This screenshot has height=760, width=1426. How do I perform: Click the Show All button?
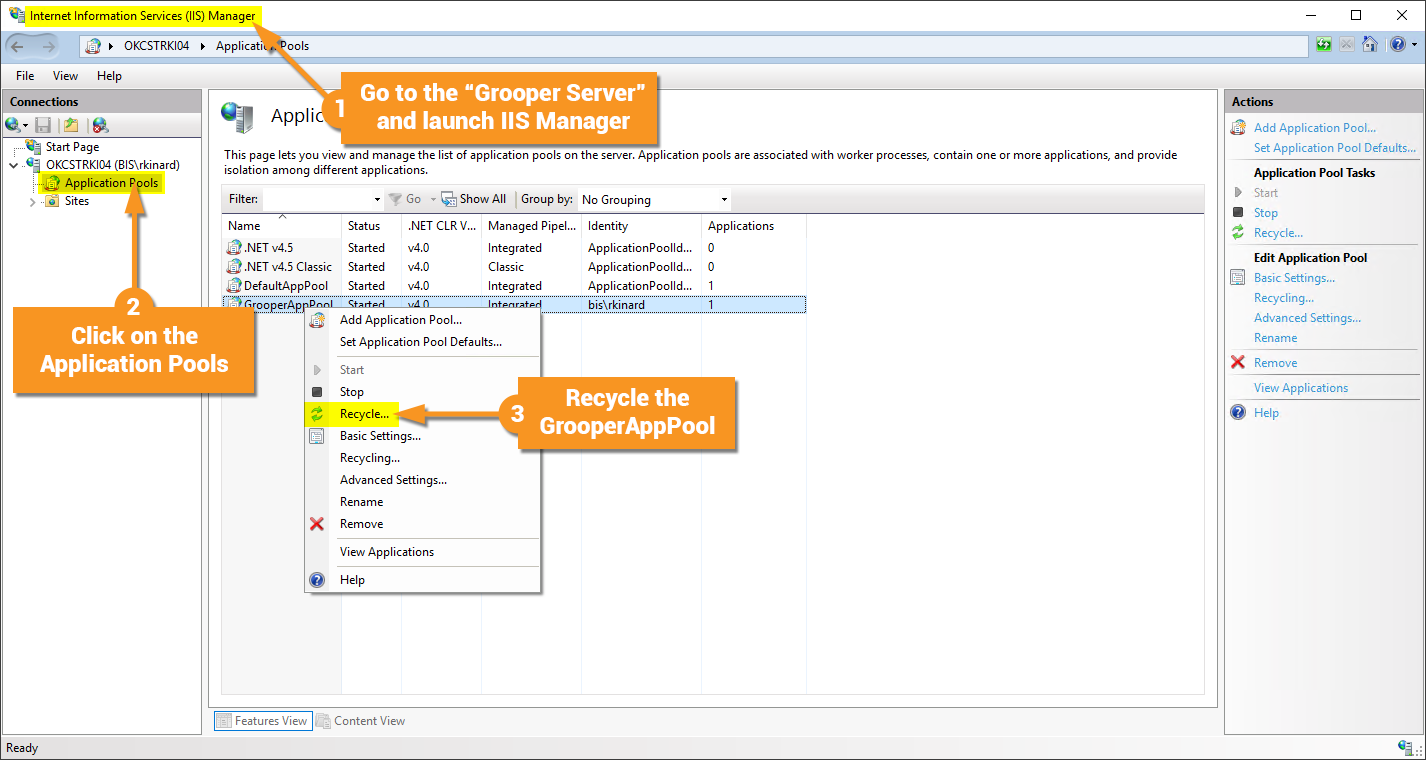tap(474, 199)
